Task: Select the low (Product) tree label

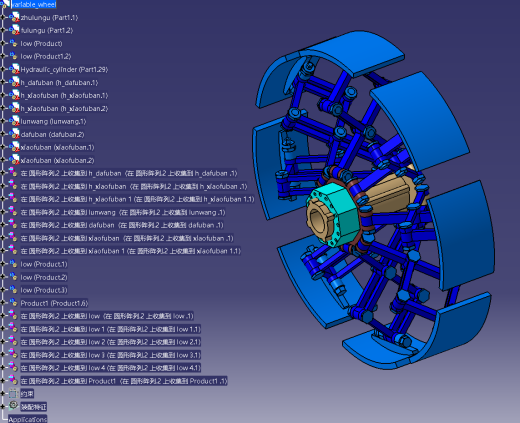Action: pos(41,43)
